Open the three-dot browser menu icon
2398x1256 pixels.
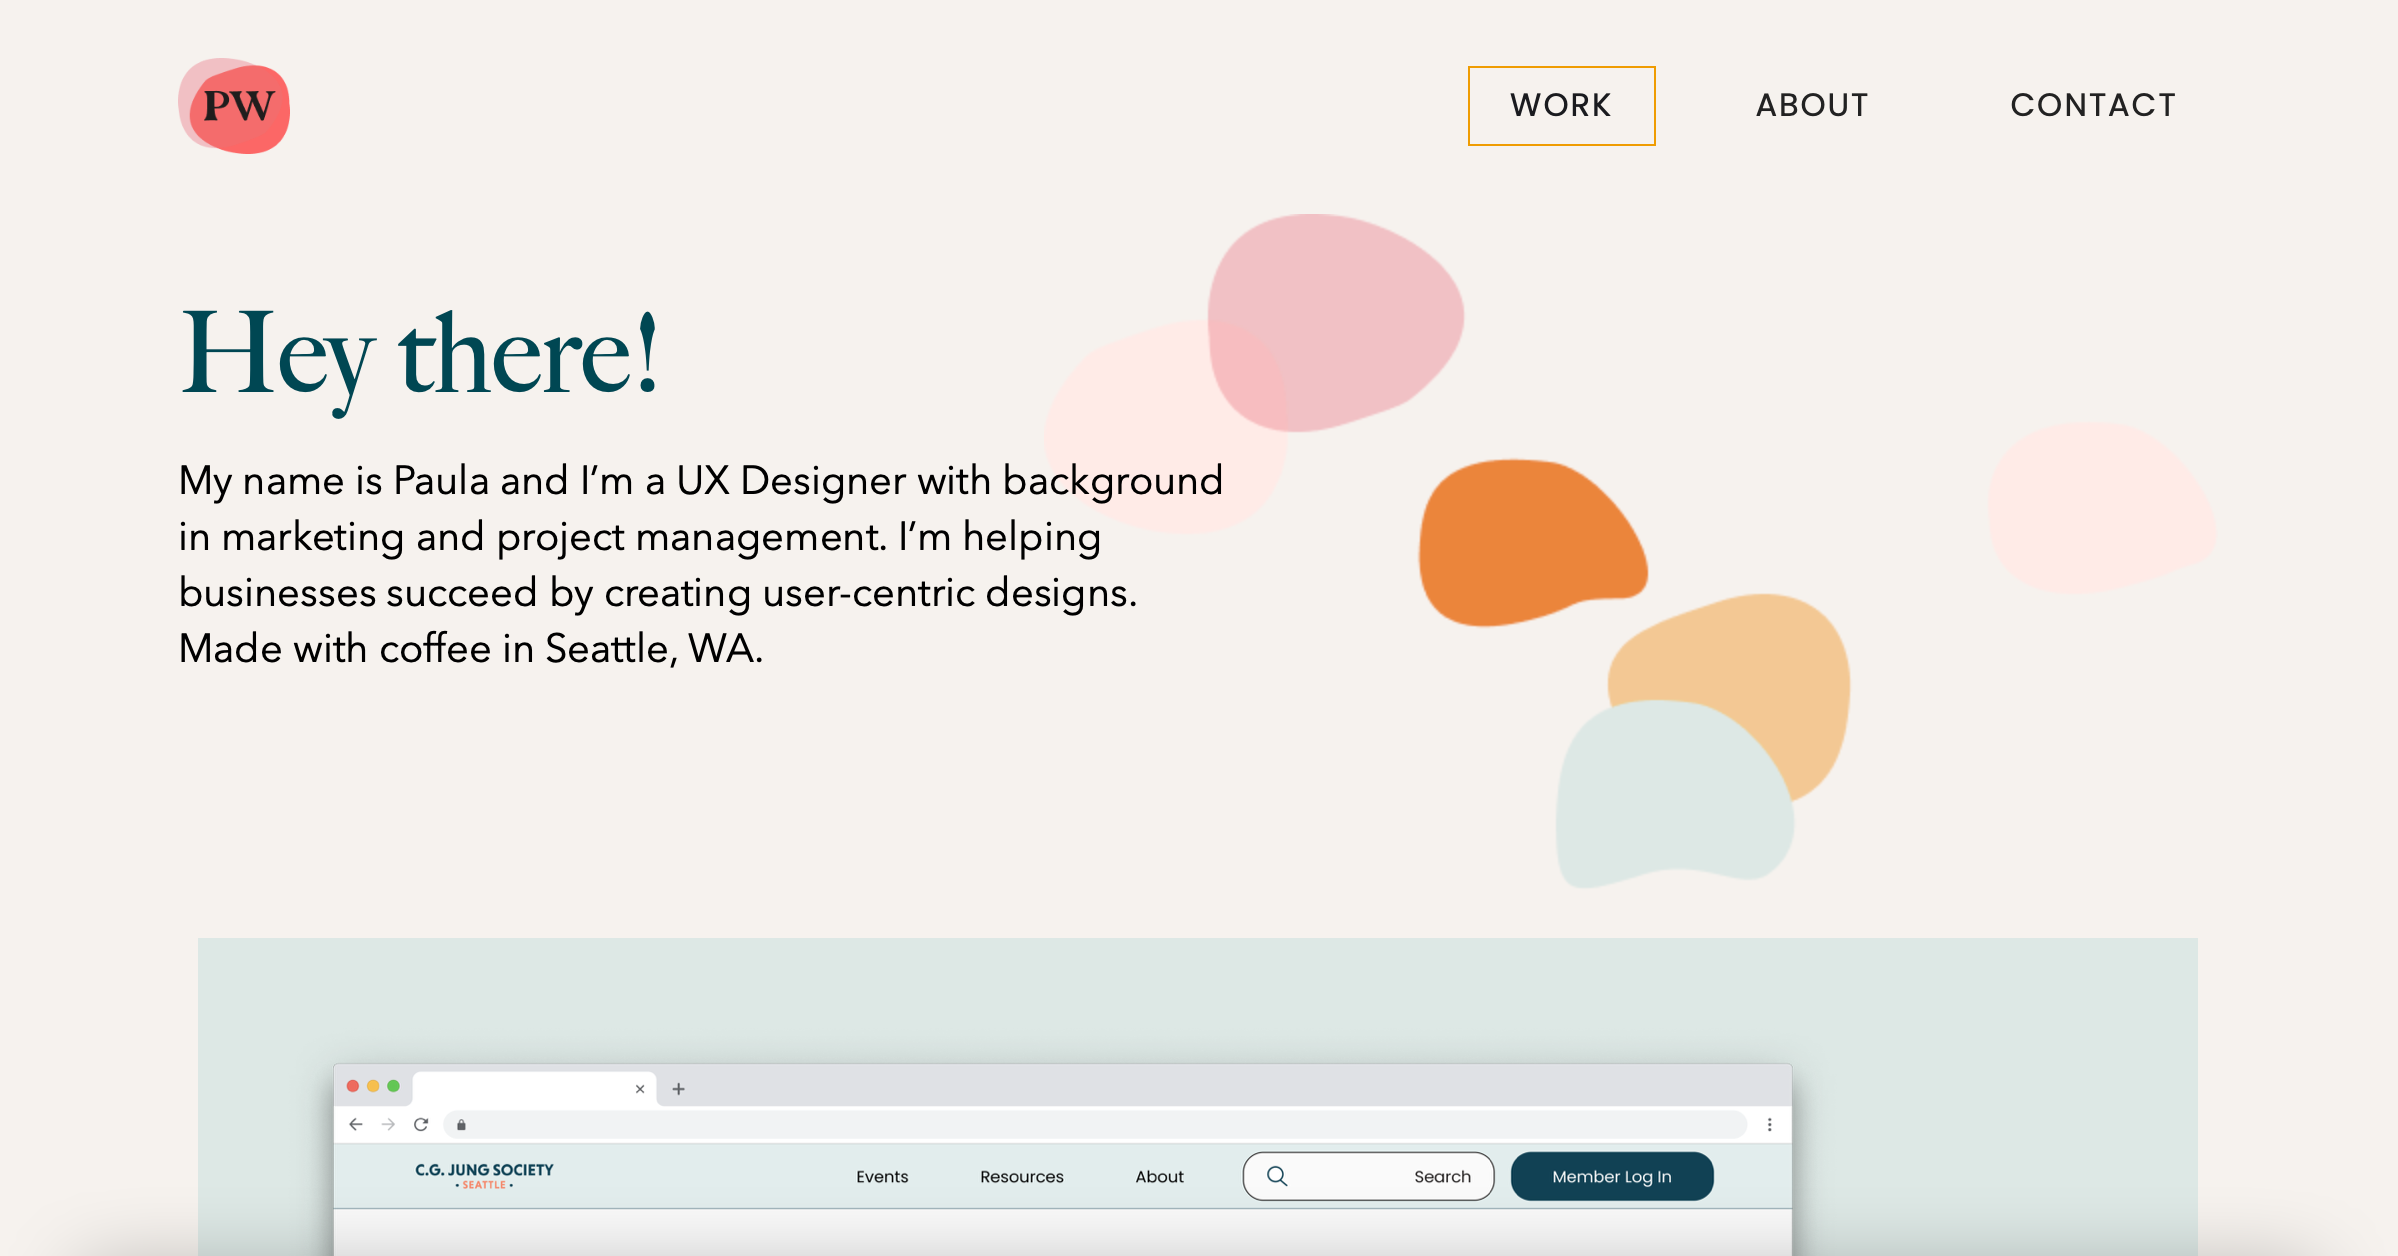point(1769,1125)
